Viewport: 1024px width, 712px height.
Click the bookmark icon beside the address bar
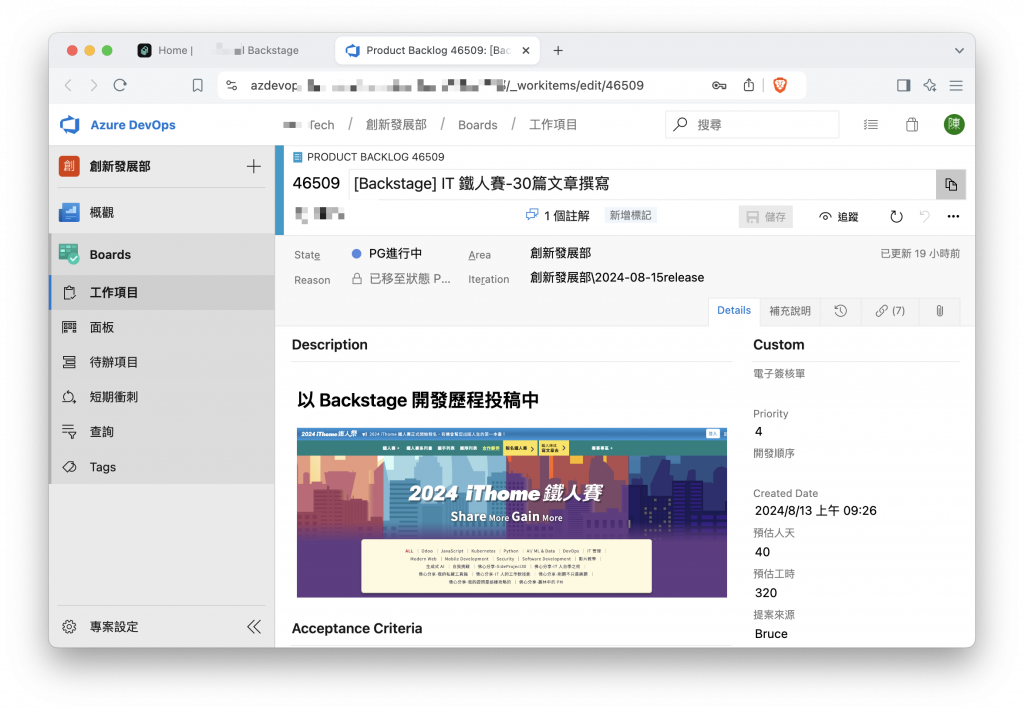coord(197,86)
